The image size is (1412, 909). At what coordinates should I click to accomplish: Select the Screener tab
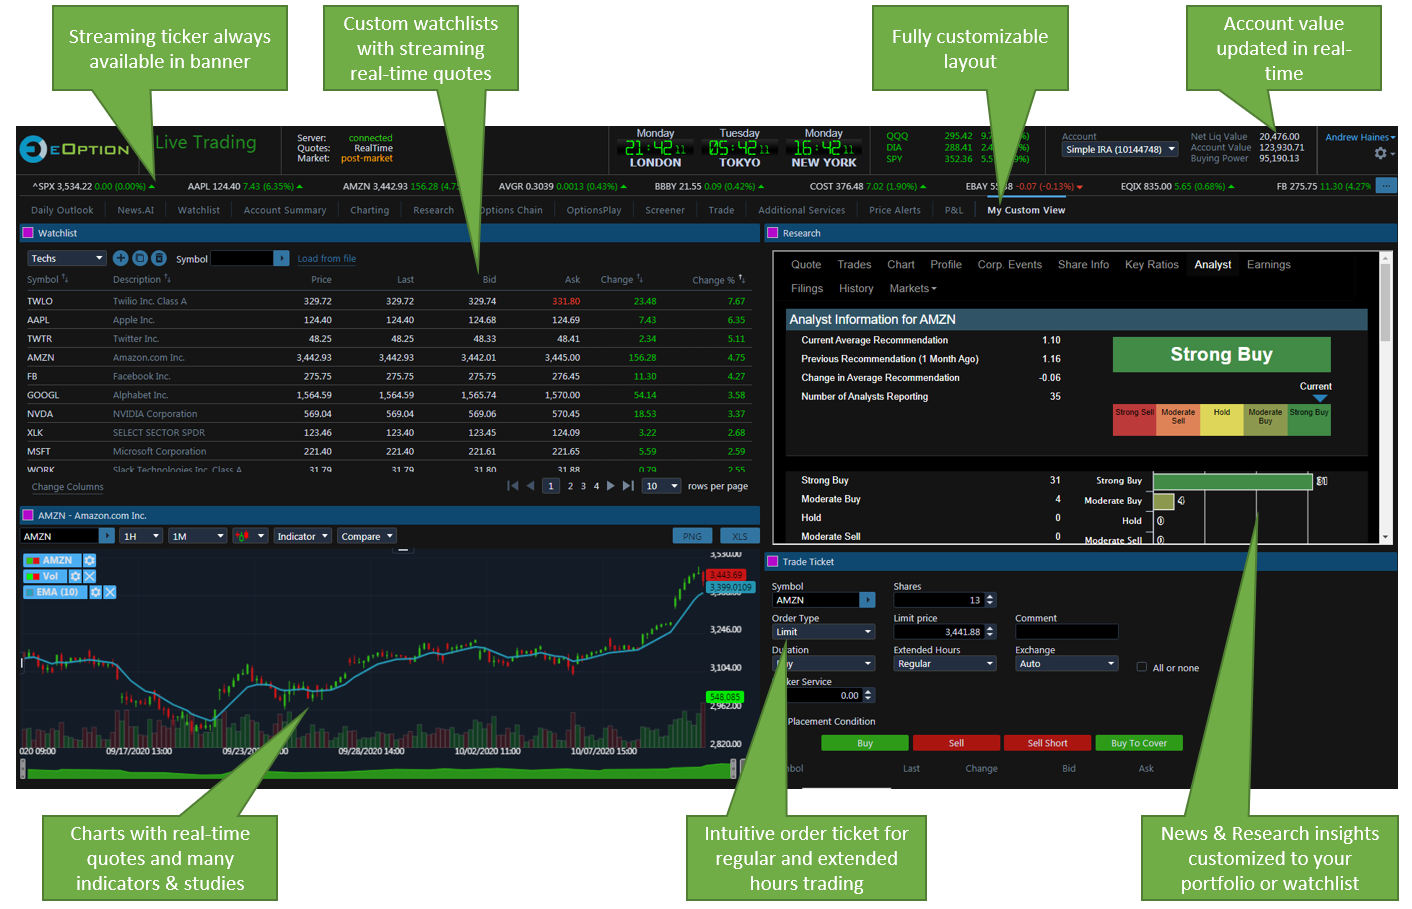pos(665,210)
